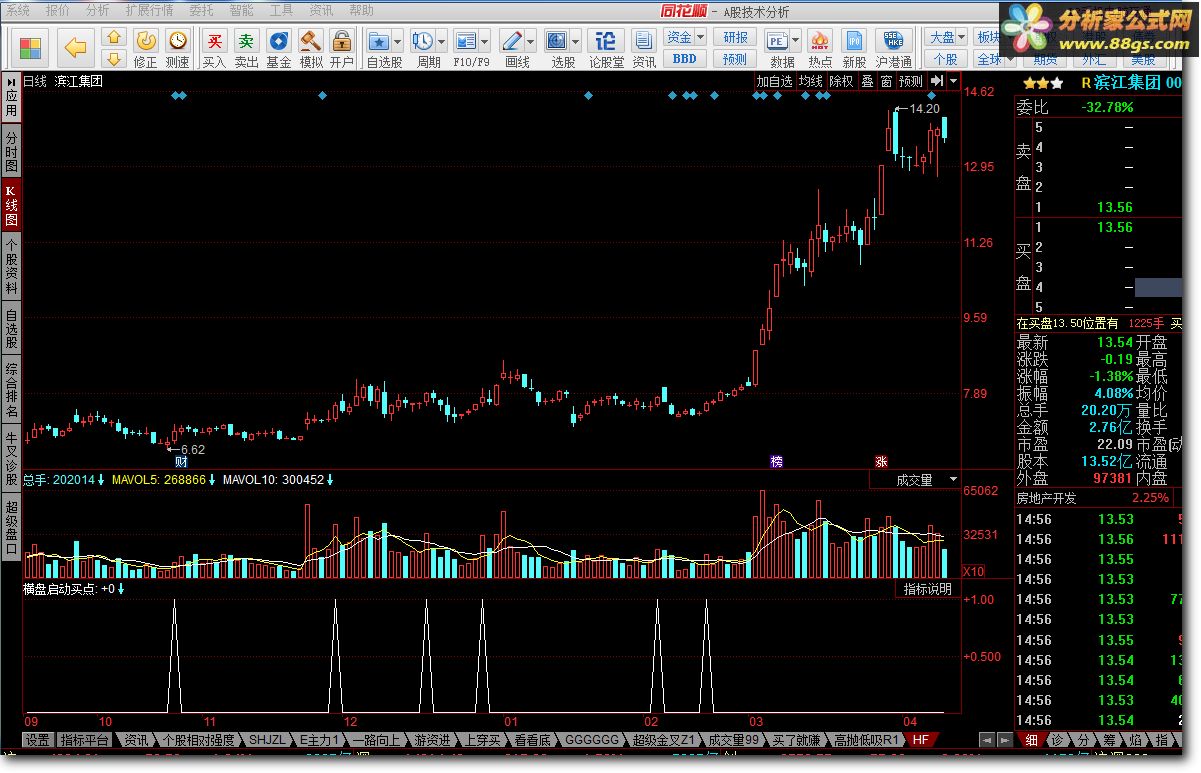Toggle 除权 ex-rights adjustment
1201x773 pixels.
(x=842, y=81)
